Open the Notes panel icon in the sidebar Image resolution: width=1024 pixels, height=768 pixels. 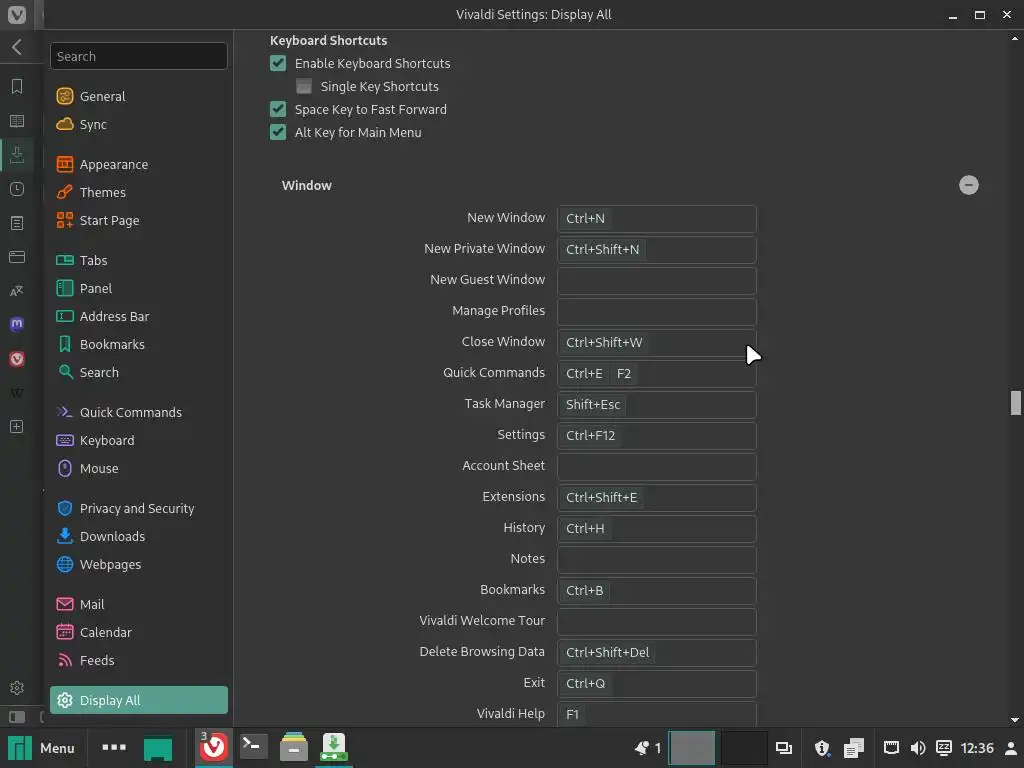click(x=17, y=223)
